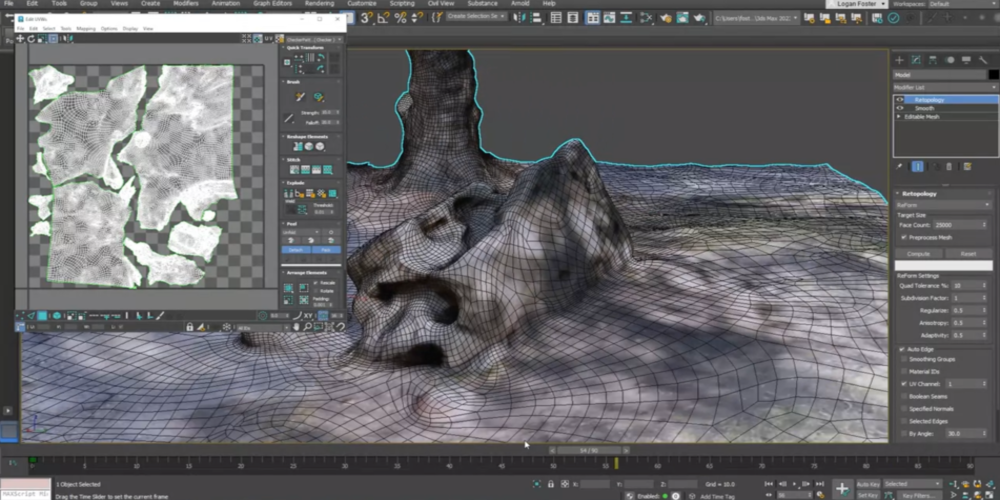Enable the By Angle checkbox
Image resolution: width=1000 pixels, height=500 pixels.
[904, 434]
